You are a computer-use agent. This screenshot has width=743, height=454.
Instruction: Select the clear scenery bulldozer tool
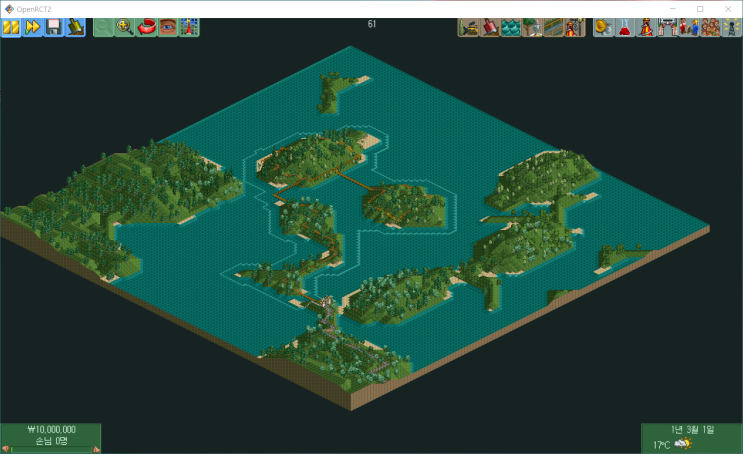[x=468, y=27]
